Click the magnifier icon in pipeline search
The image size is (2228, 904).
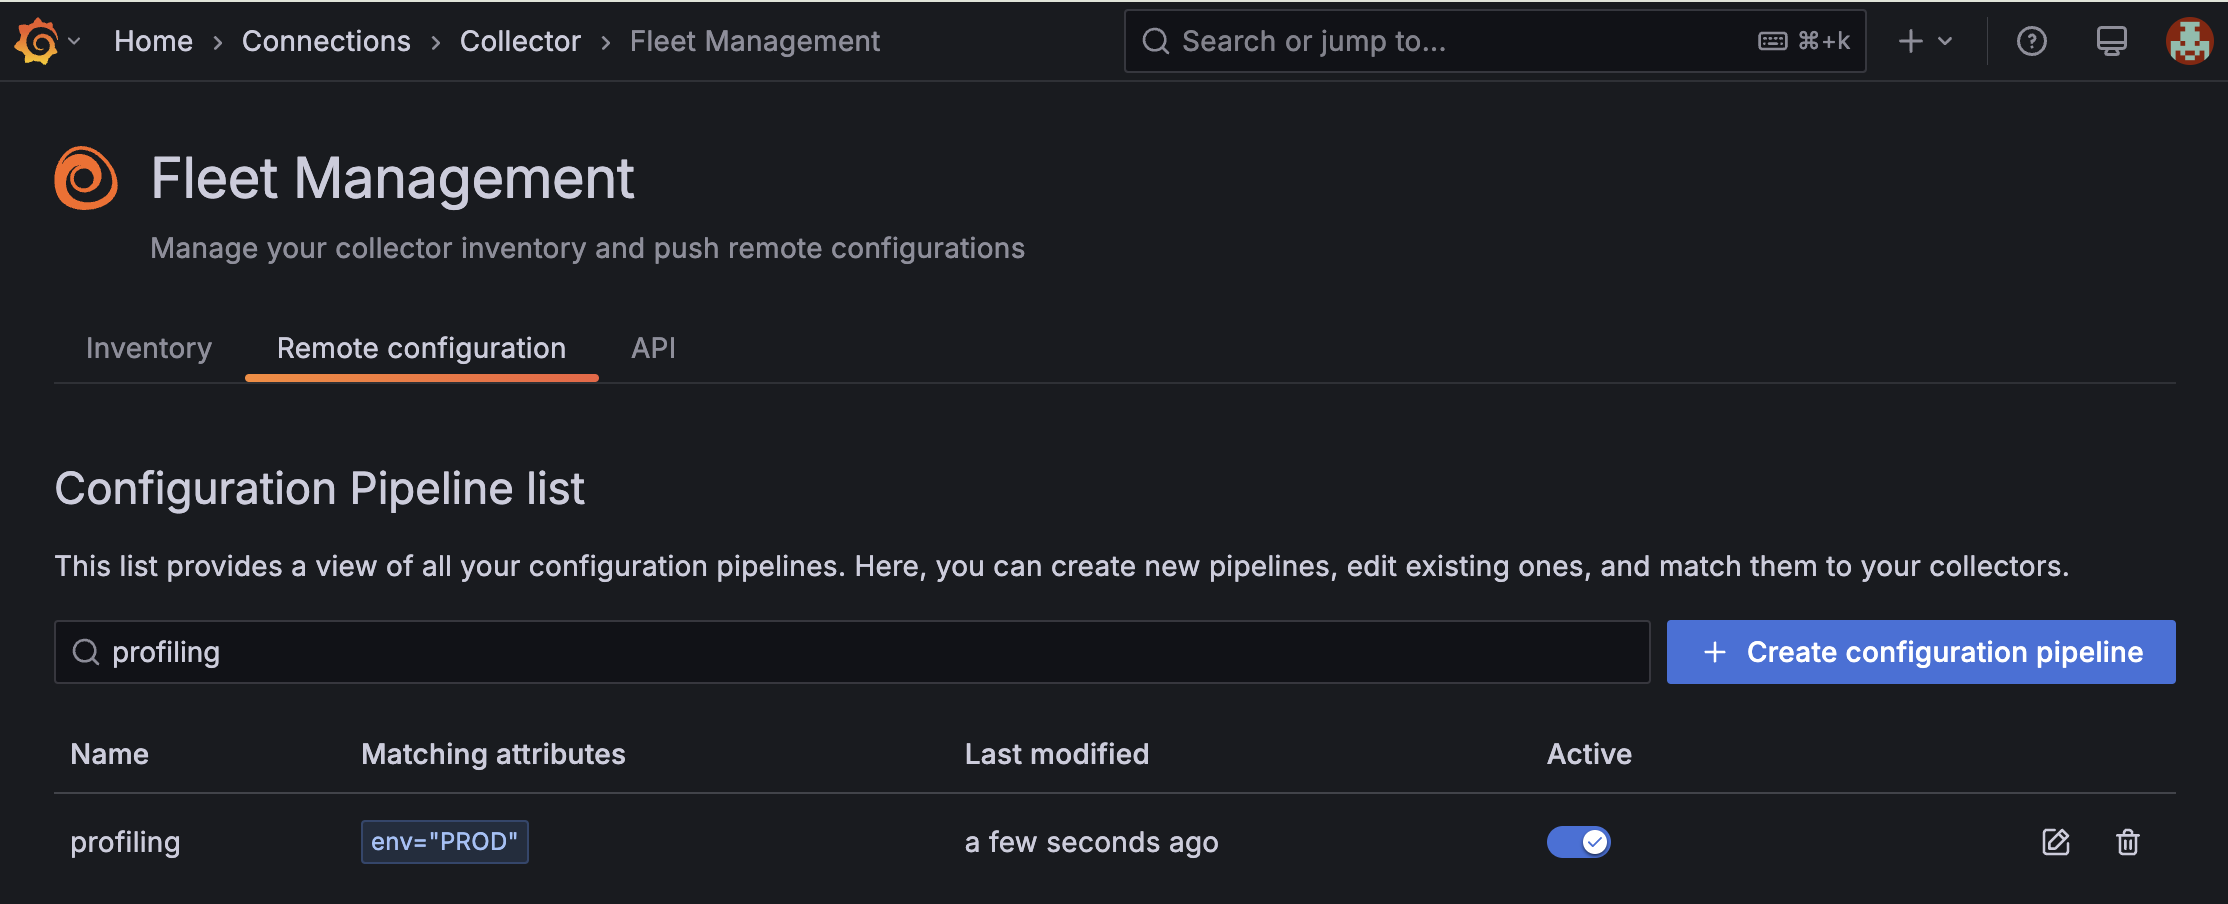tap(86, 651)
